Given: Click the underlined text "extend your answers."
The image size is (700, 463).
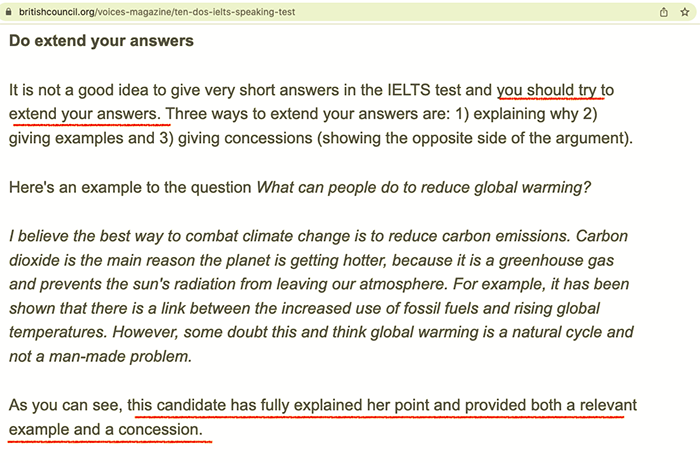Looking at the screenshot, I should tap(86, 113).
